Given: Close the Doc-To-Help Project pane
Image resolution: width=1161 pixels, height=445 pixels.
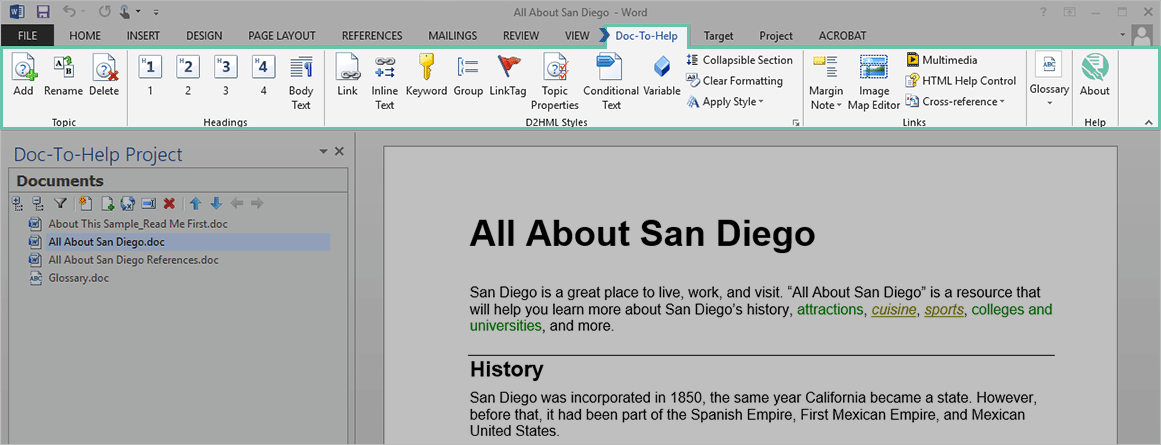Looking at the screenshot, I should [x=339, y=151].
